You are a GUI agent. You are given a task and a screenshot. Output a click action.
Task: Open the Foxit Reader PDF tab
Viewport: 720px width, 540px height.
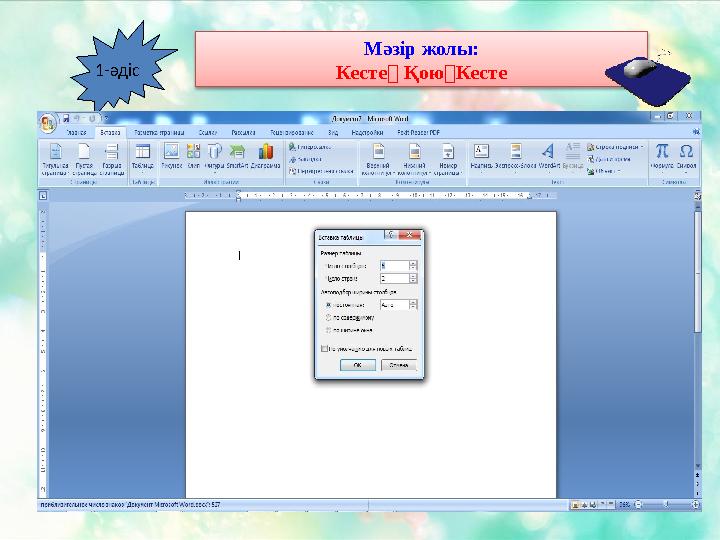click(x=418, y=132)
